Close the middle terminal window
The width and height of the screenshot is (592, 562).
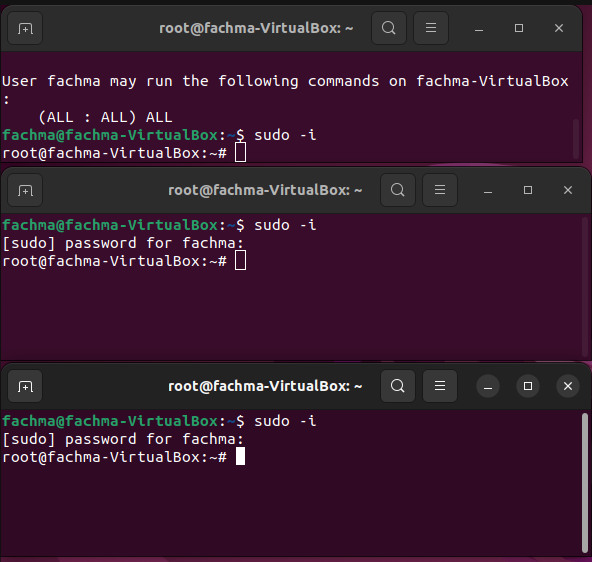[568, 190]
